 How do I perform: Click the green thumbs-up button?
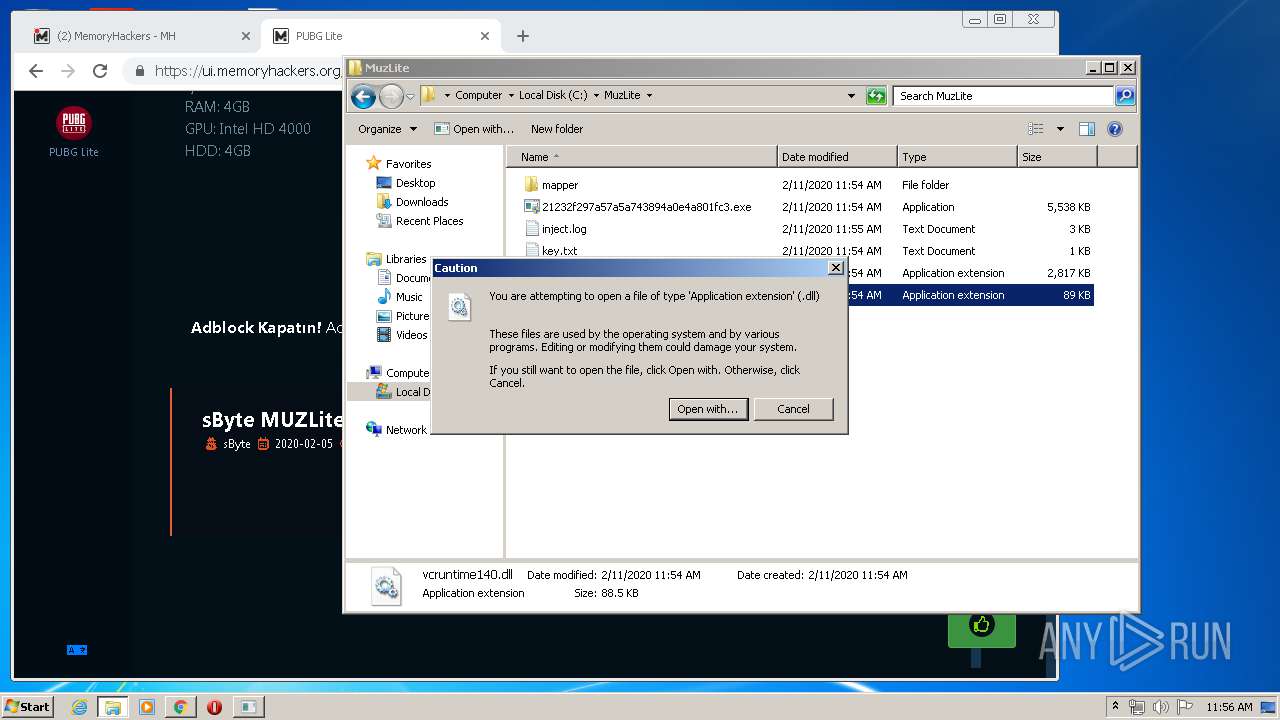click(982, 627)
